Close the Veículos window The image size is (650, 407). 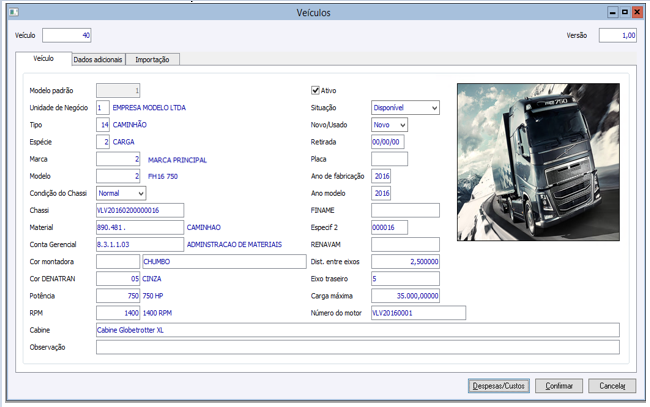(x=637, y=12)
